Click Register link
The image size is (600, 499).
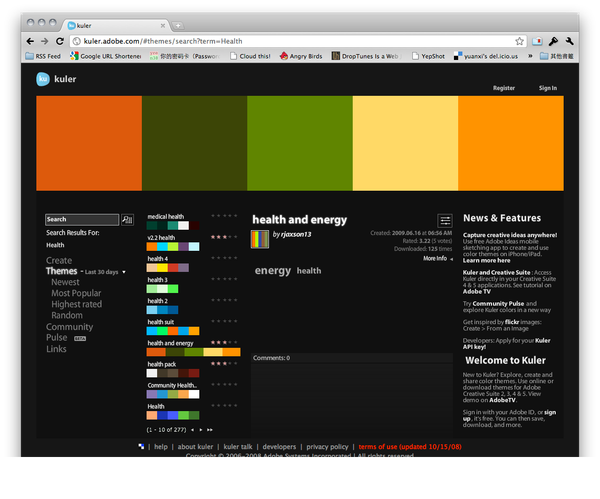tap(504, 88)
